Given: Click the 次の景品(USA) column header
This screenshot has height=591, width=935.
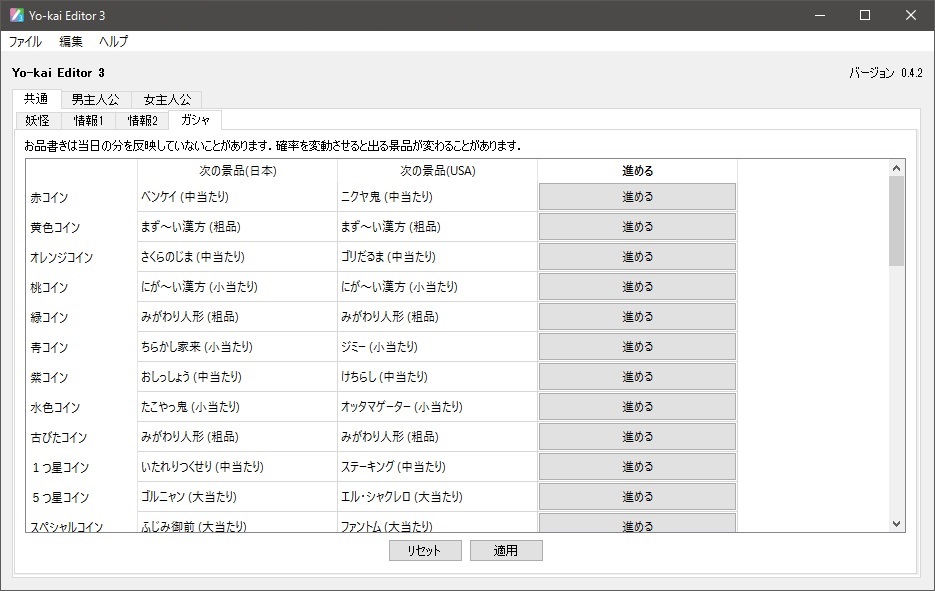Looking at the screenshot, I should [x=438, y=171].
